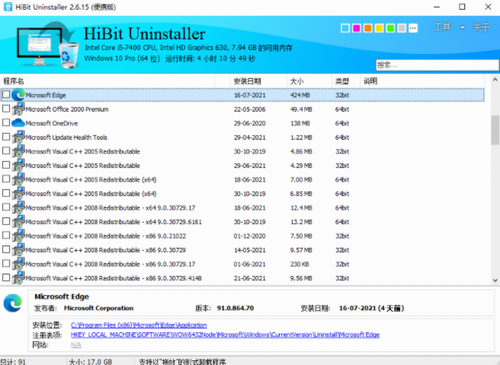Choose the light blue theme swatch
500x365 pixels.
click(345, 28)
